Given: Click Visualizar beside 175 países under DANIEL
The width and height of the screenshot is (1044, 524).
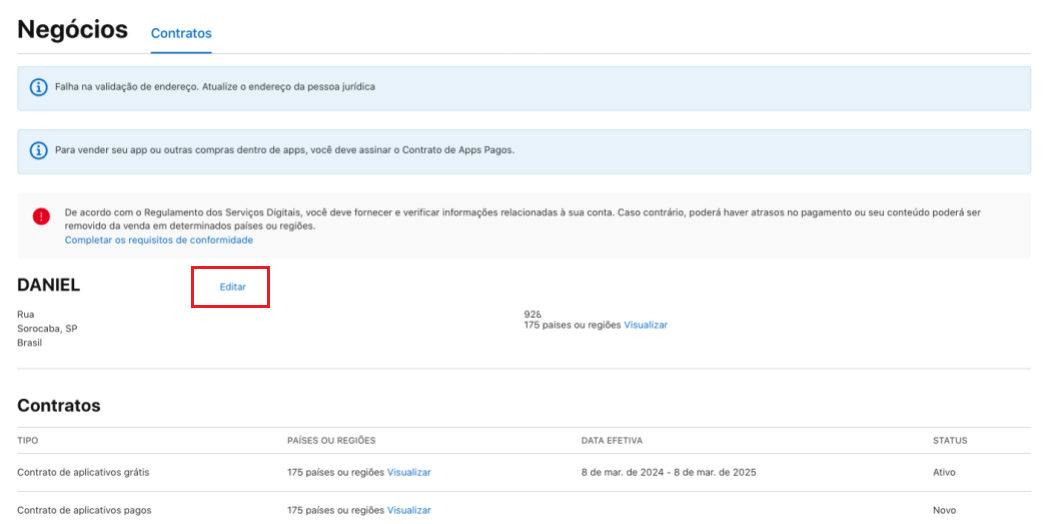Looking at the screenshot, I should [645, 325].
